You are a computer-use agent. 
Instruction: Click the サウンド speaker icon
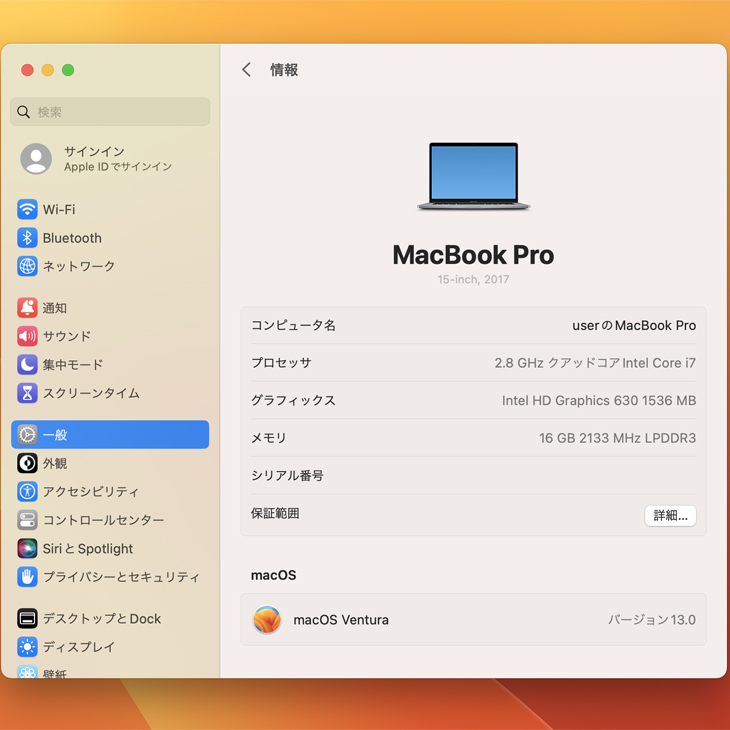[x=27, y=336]
